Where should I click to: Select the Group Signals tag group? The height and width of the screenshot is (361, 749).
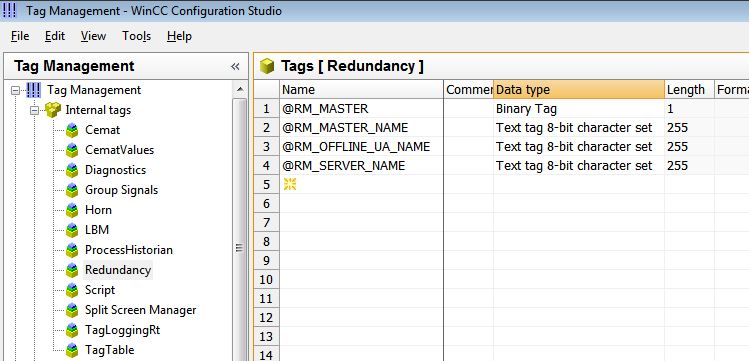[121, 190]
